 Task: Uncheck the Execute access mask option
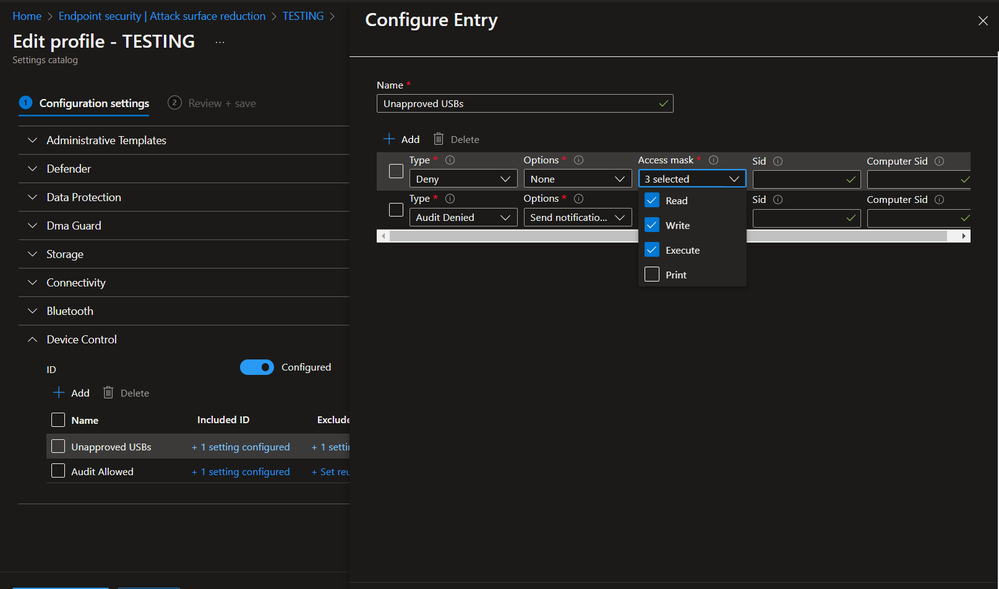[x=652, y=250]
